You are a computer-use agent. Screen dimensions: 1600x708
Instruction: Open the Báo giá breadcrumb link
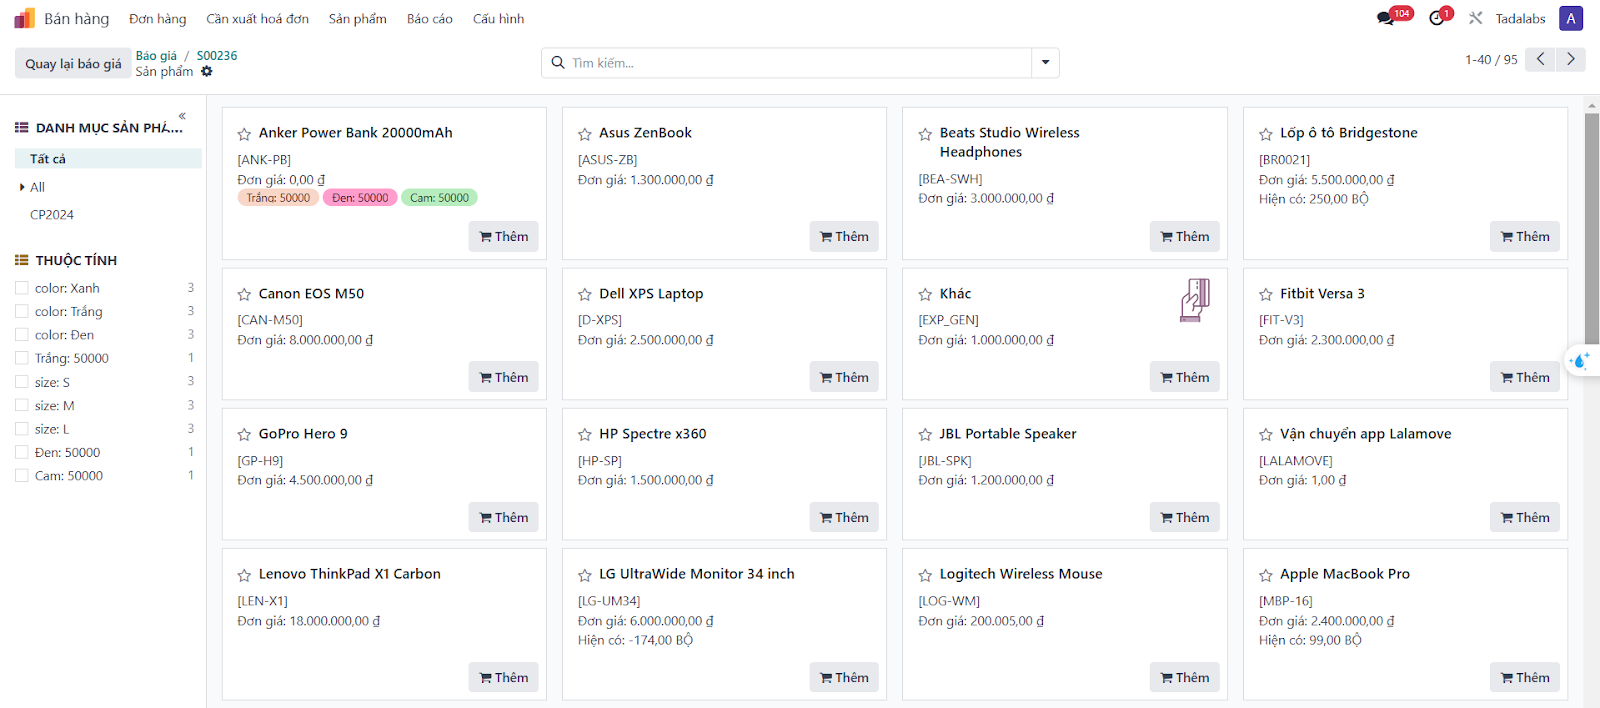click(x=156, y=56)
